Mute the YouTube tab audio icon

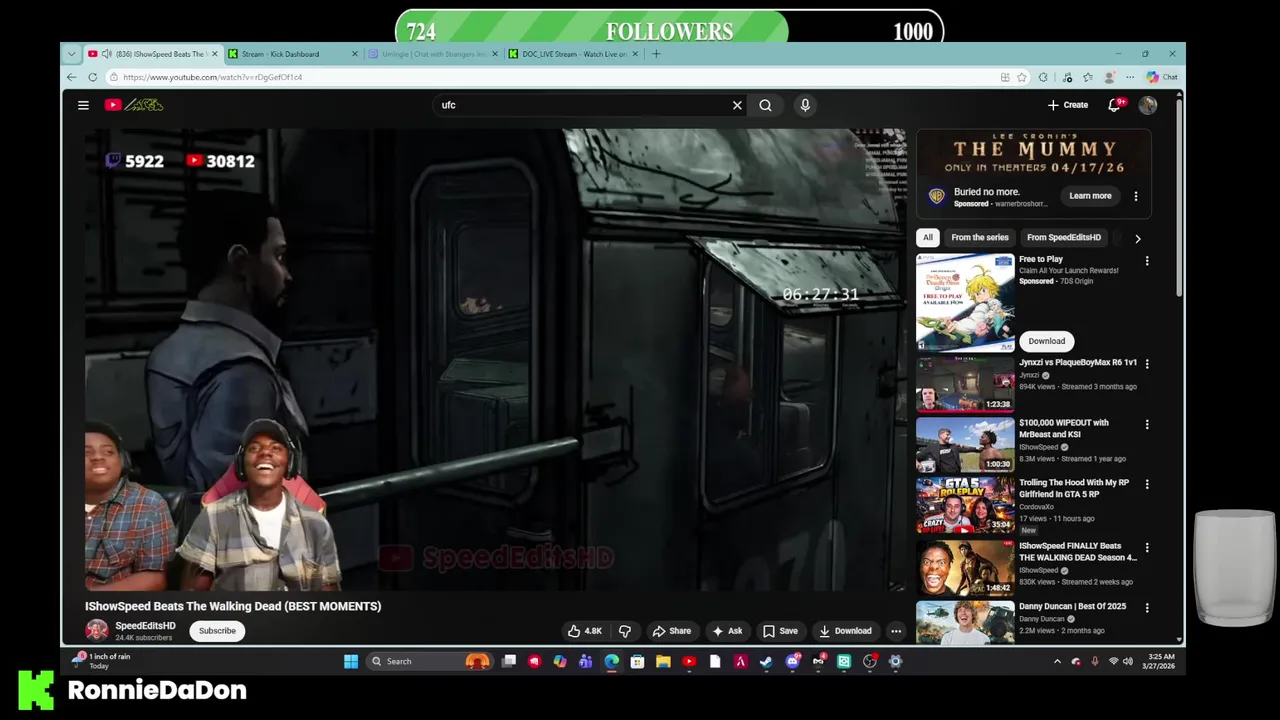pos(106,54)
